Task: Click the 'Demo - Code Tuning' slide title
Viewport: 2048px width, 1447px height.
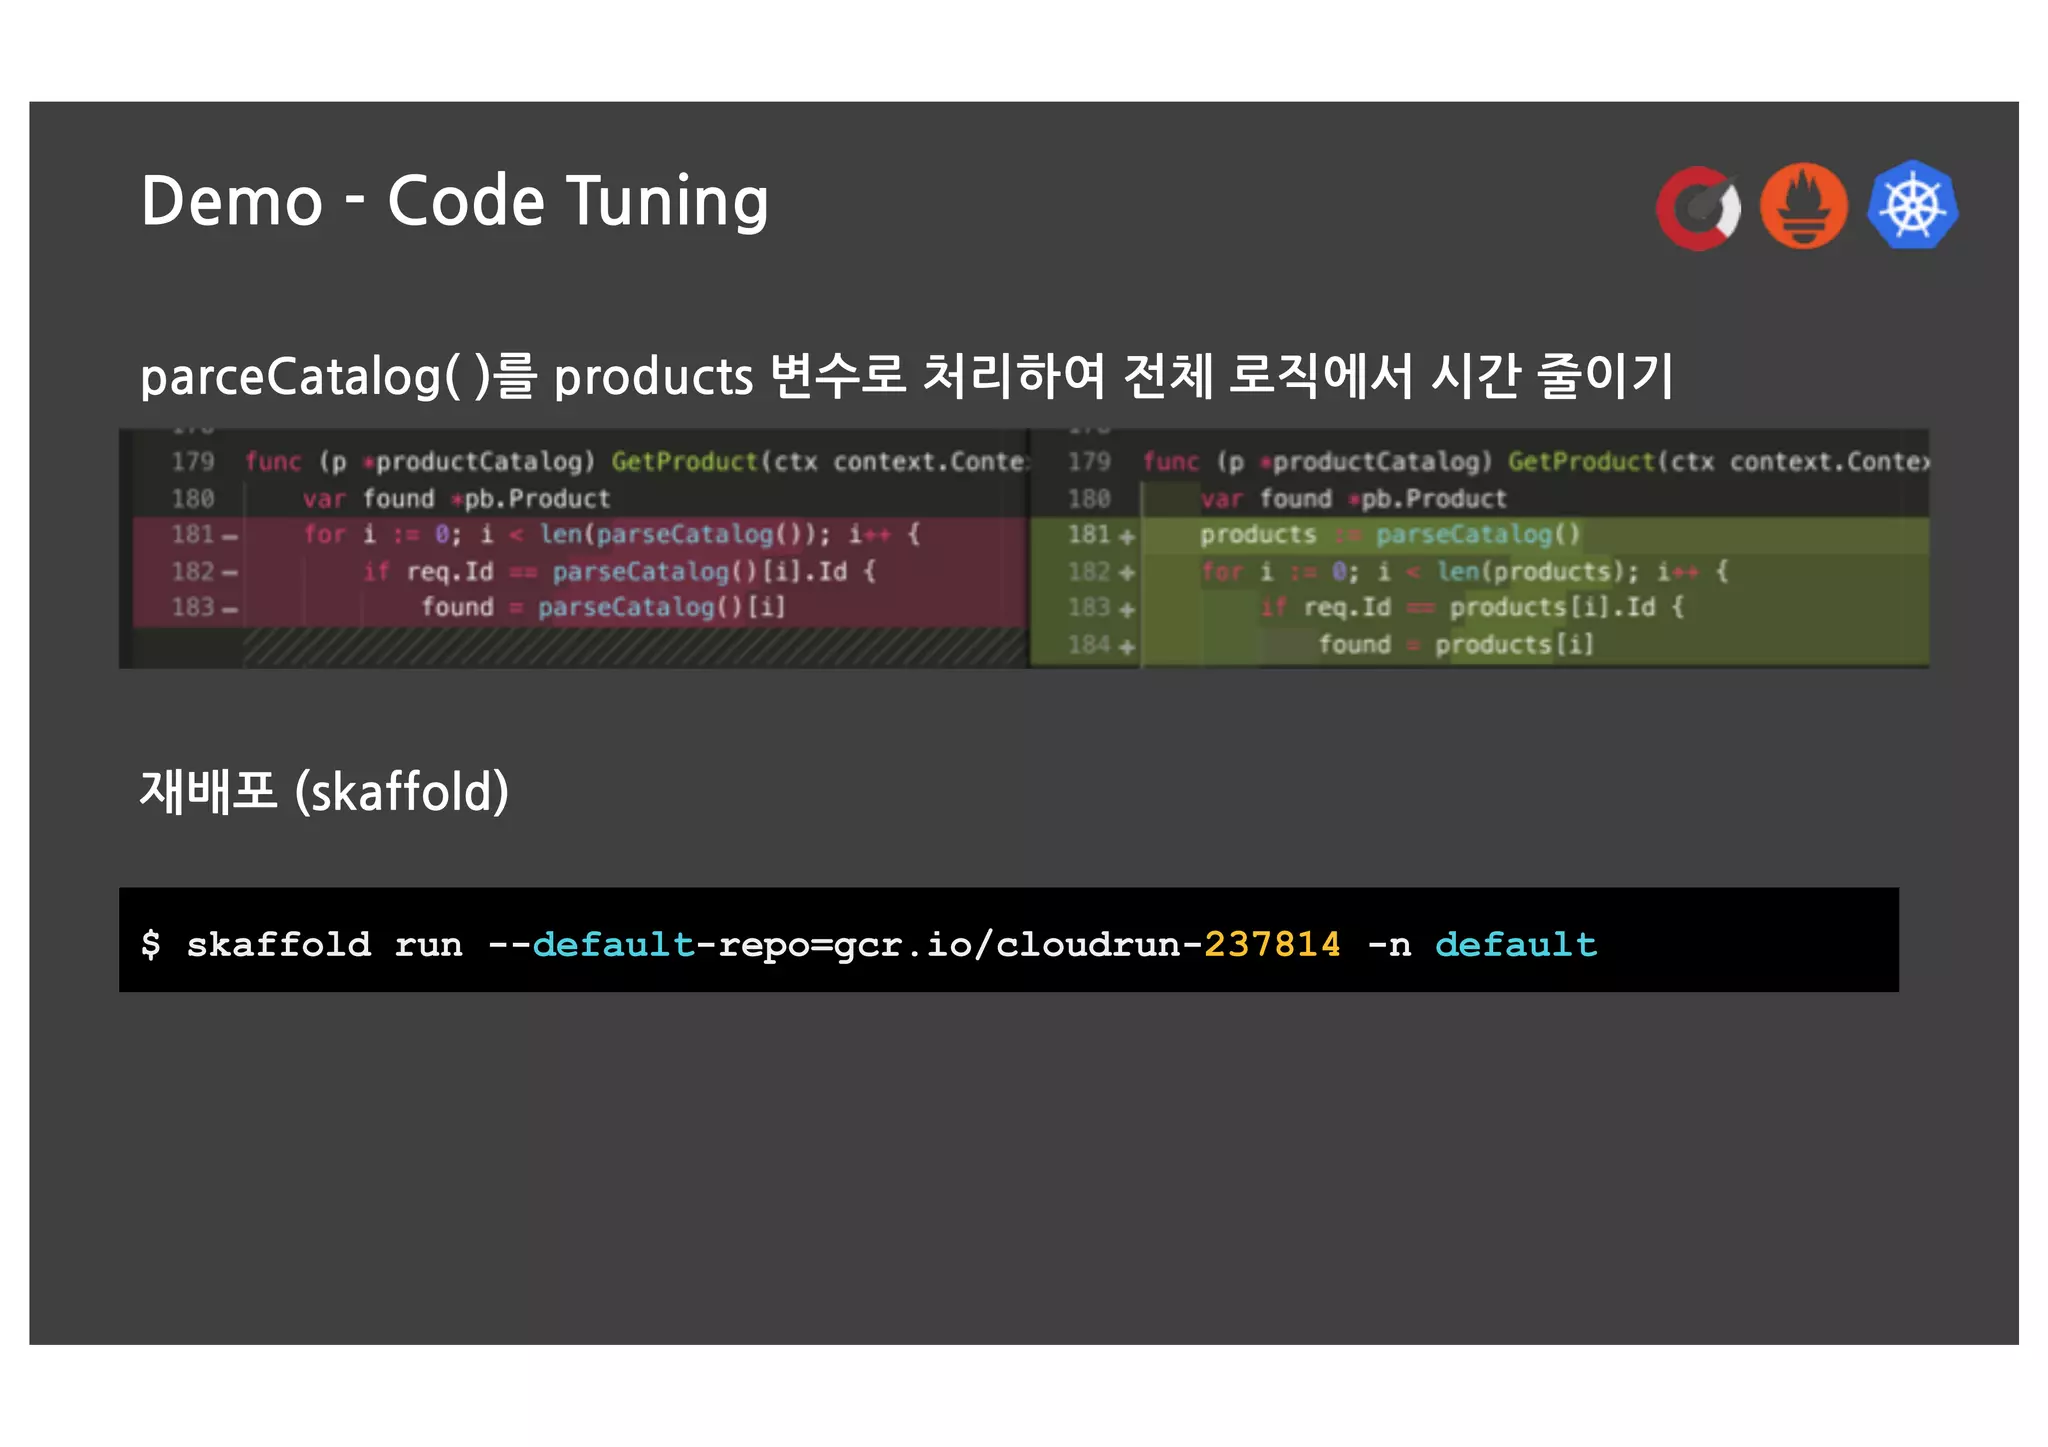Action: (455, 201)
